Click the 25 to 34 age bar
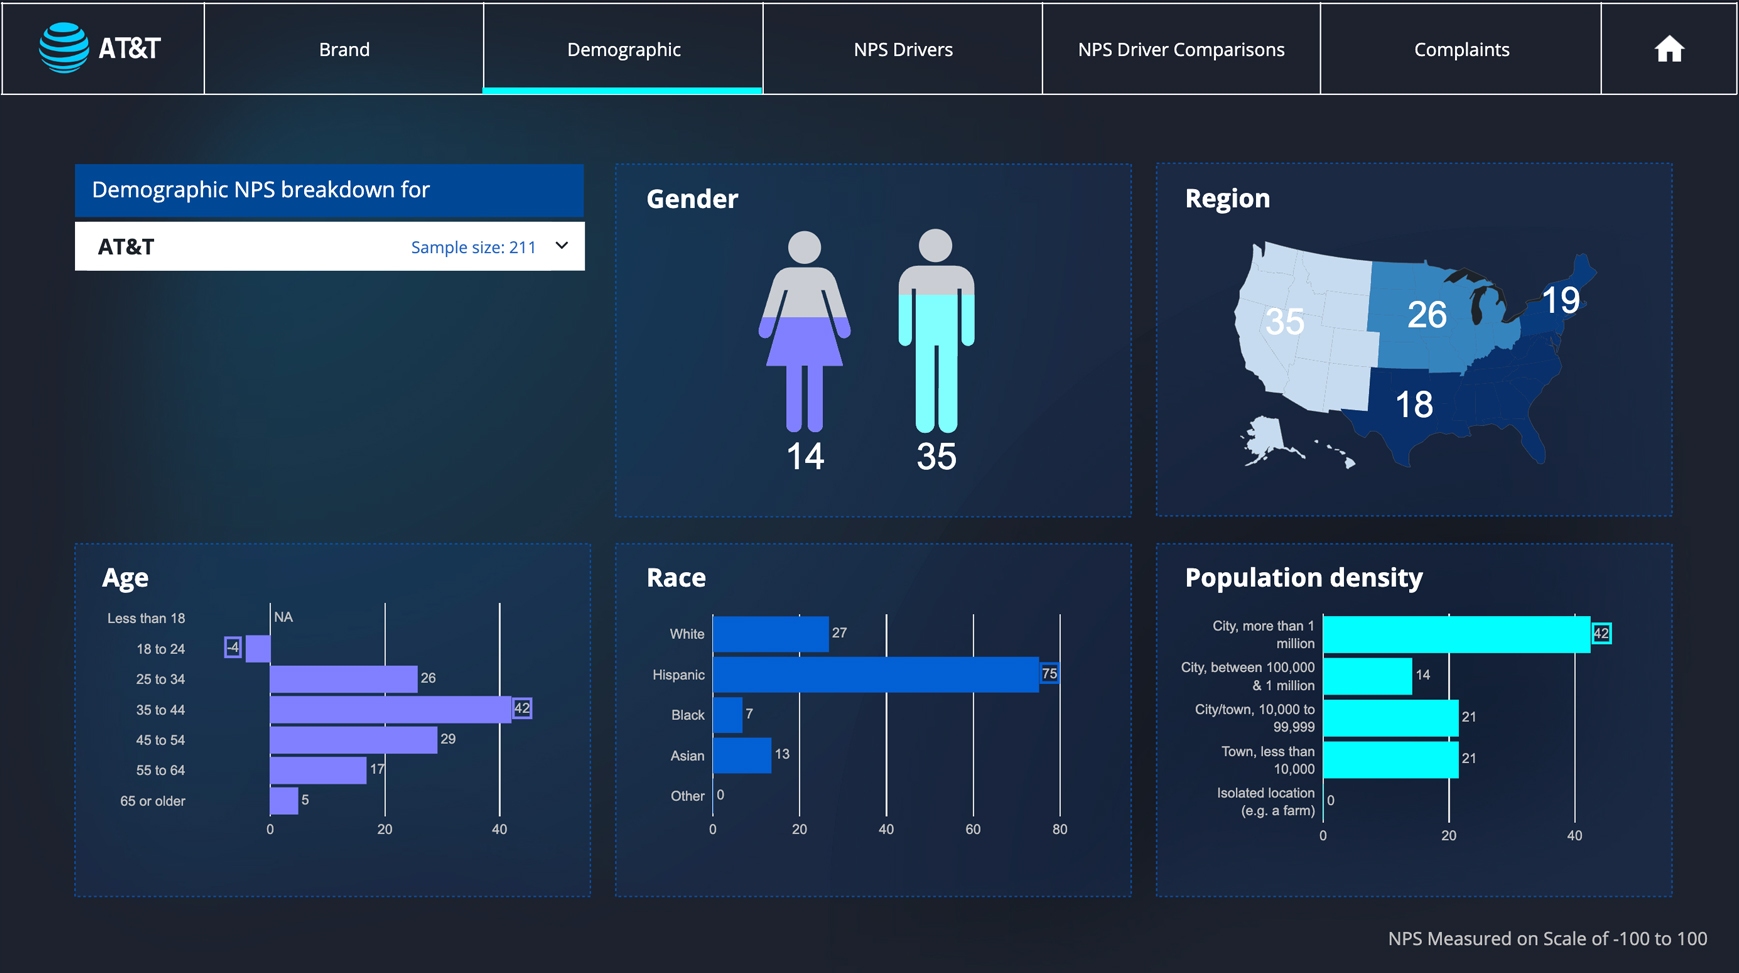The height and width of the screenshot is (973, 1739). (x=343, y=679)
